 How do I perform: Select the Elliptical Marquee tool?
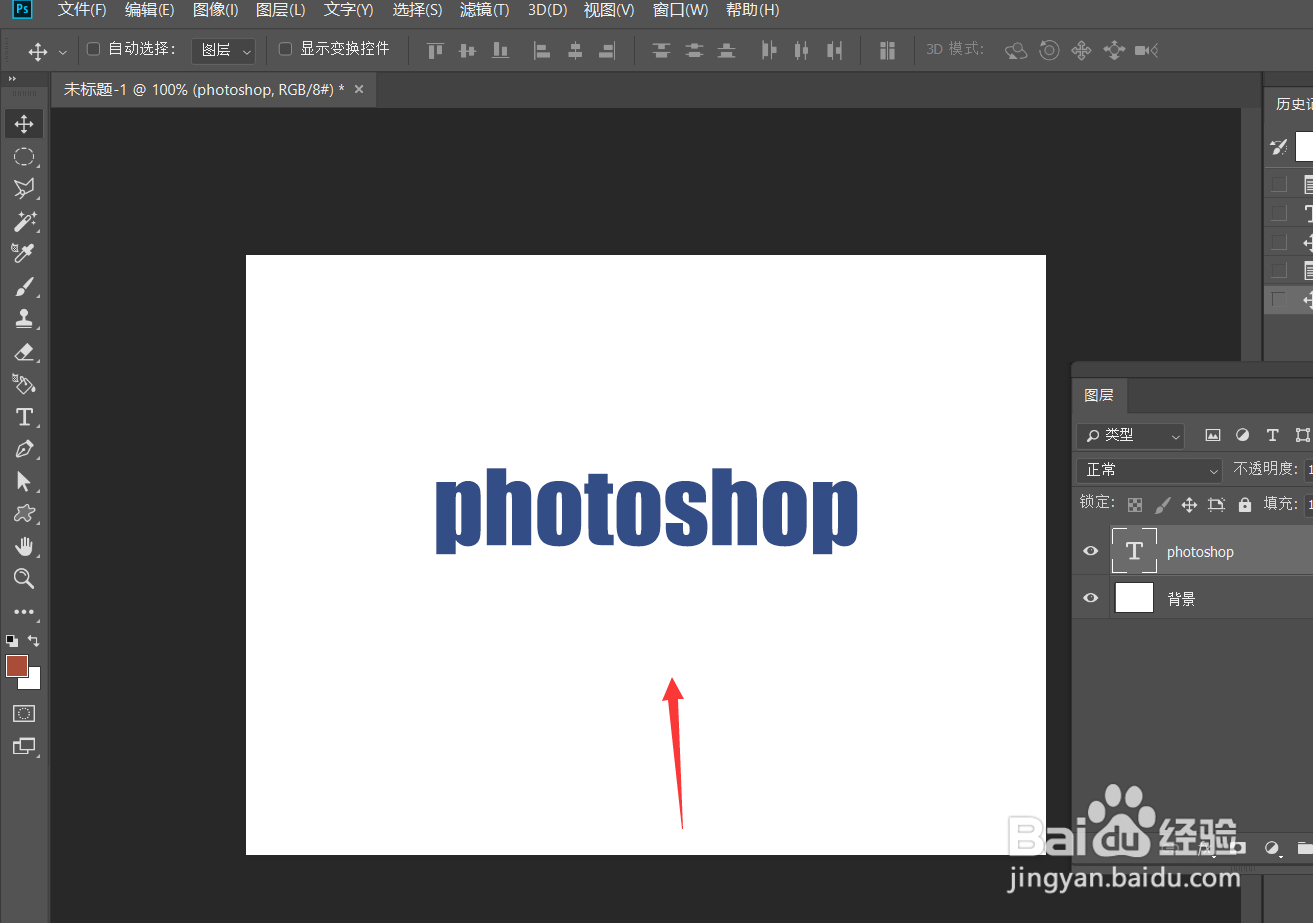click(24, 157)
